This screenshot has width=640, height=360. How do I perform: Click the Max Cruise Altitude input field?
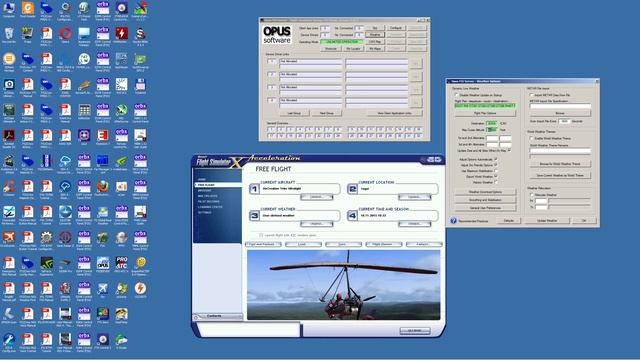pos(492,130)
